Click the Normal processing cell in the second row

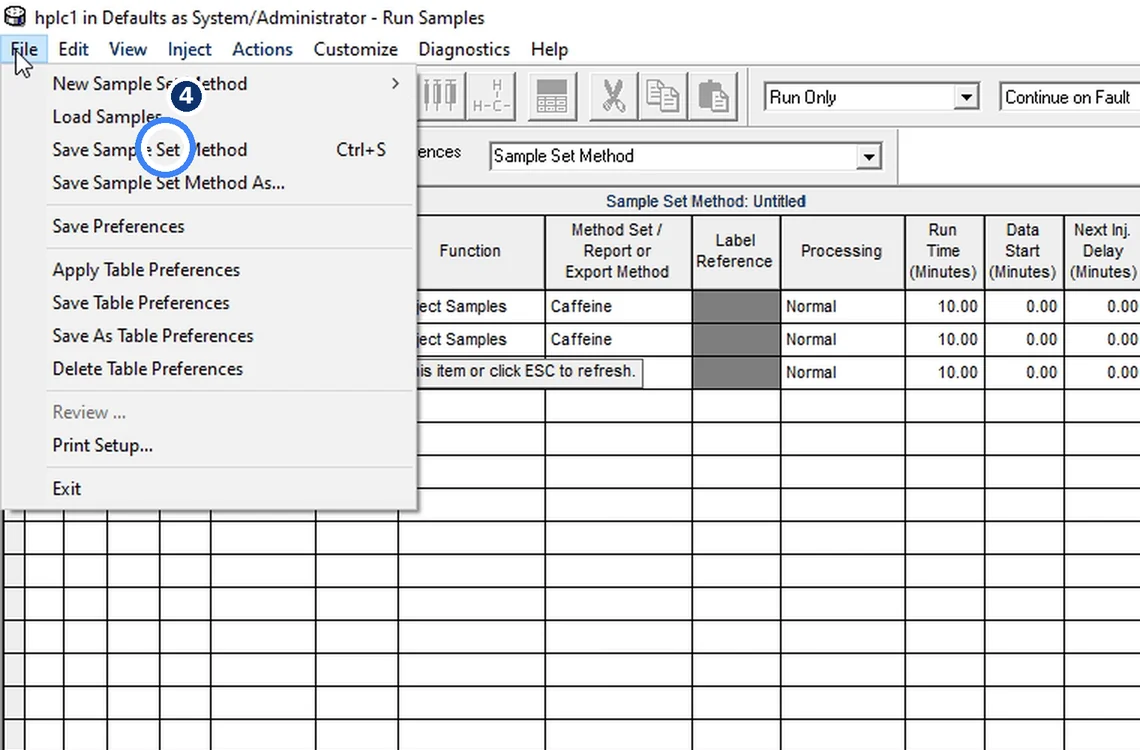[x=842, y=339]
